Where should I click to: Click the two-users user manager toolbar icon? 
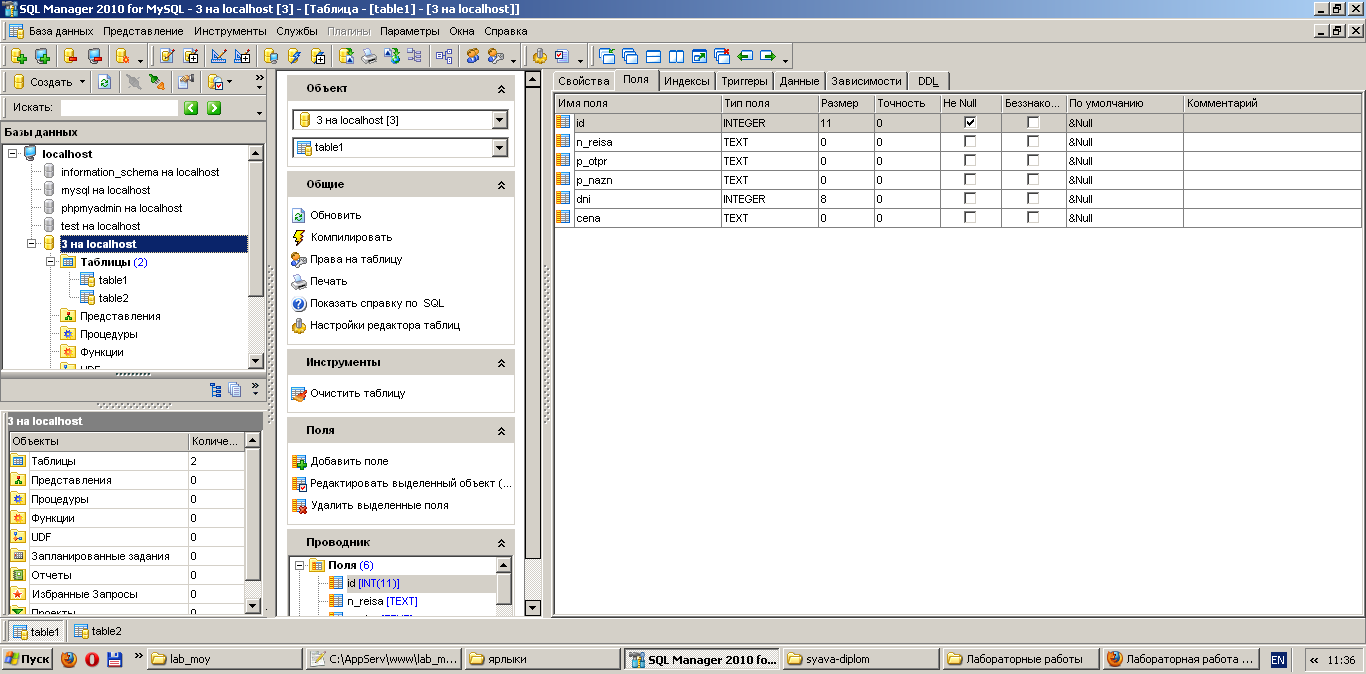(x=473, y=56)
